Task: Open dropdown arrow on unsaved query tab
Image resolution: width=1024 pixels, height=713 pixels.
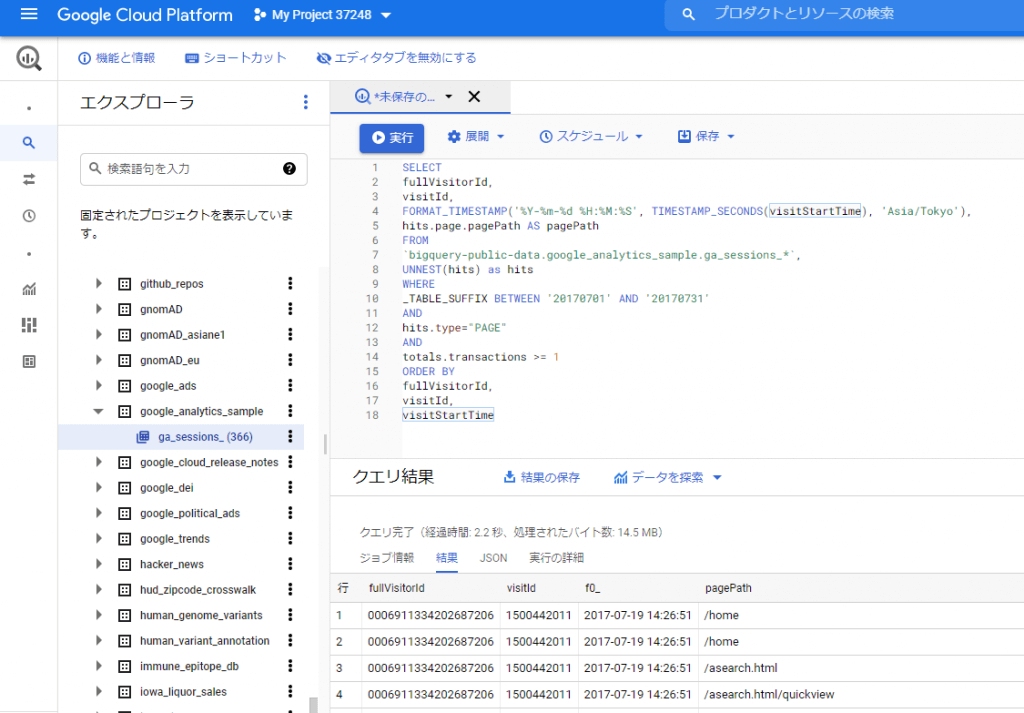Action: [449, 97]
